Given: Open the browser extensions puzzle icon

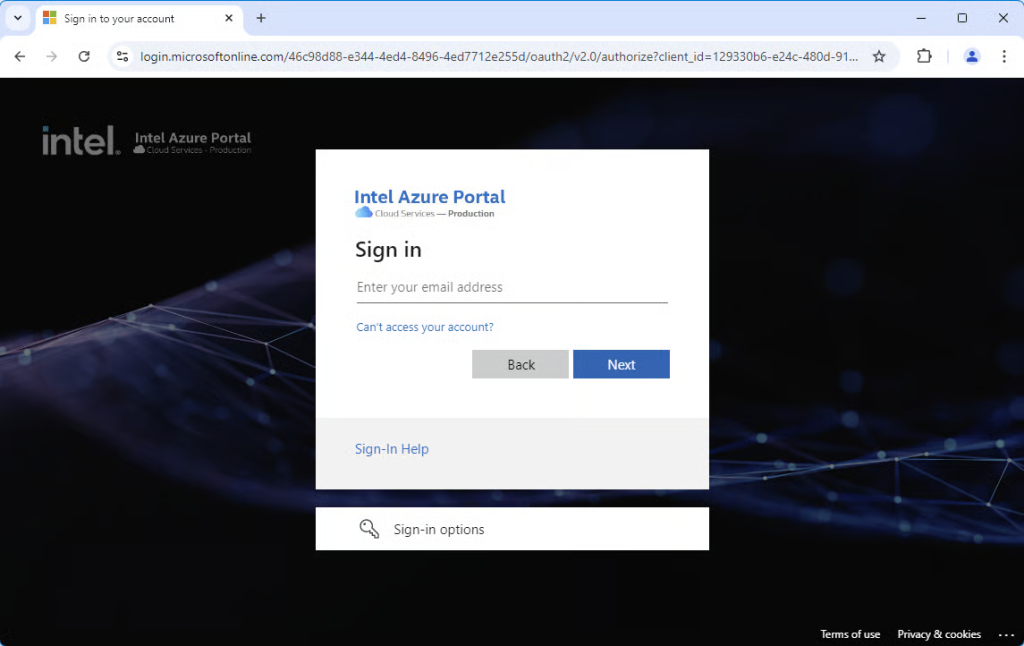Looking at the screenshot, I should (924, 57).
